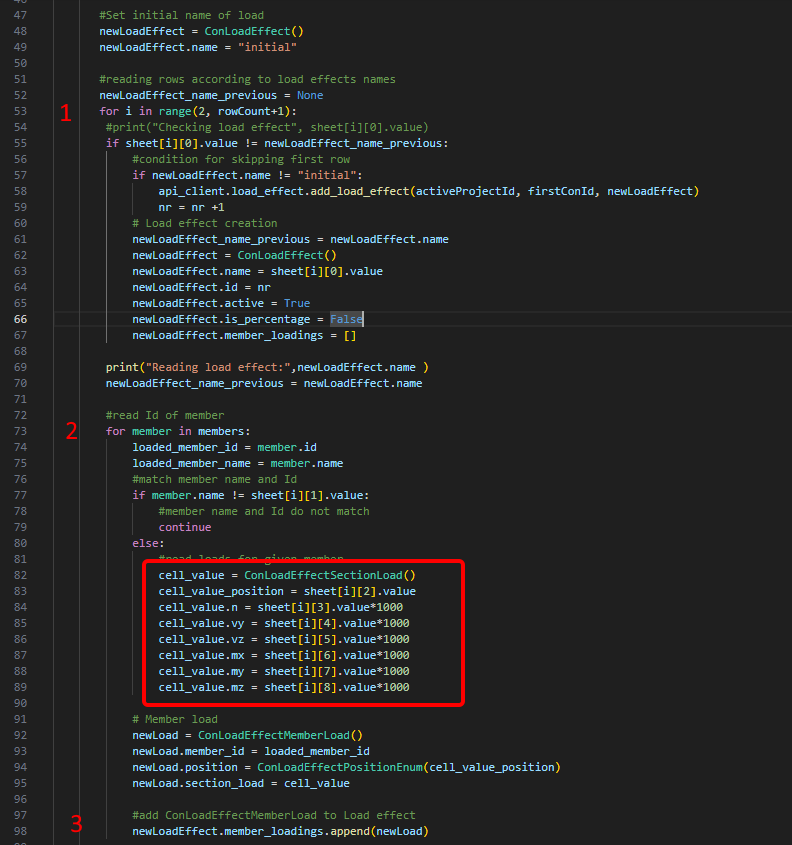Click the highlighted False value on line 66

point(346,319)
